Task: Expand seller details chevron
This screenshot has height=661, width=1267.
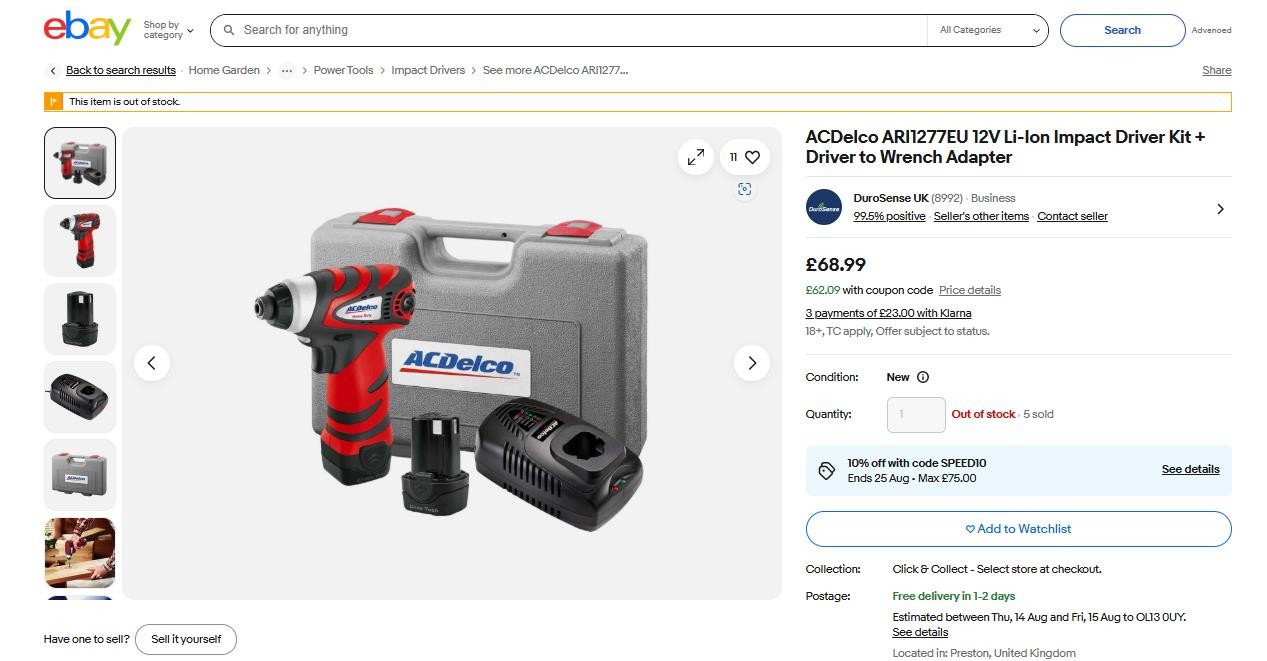Action: [x=1220, y=208]
